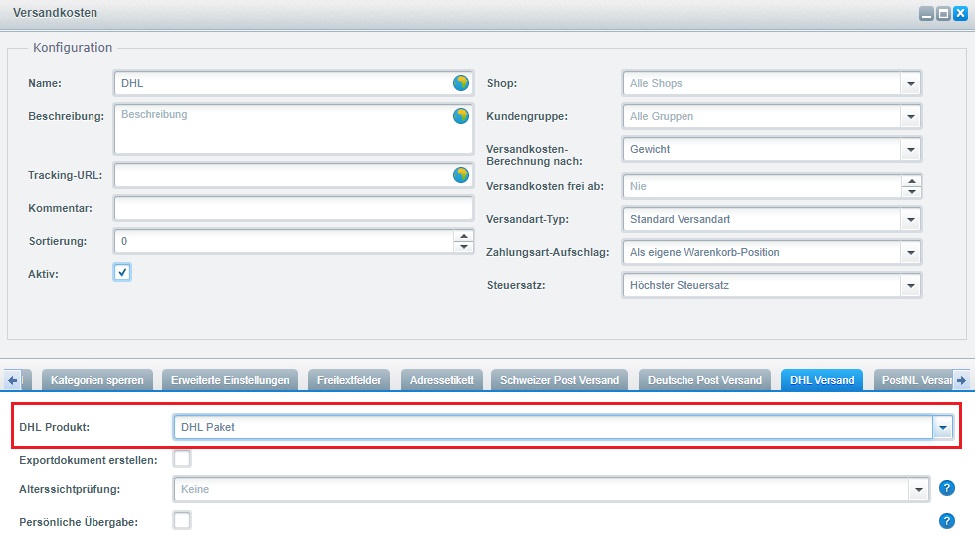
Task: Open the help icon beside Alterssichtprüfung
Action: click(x=946, y=488)
